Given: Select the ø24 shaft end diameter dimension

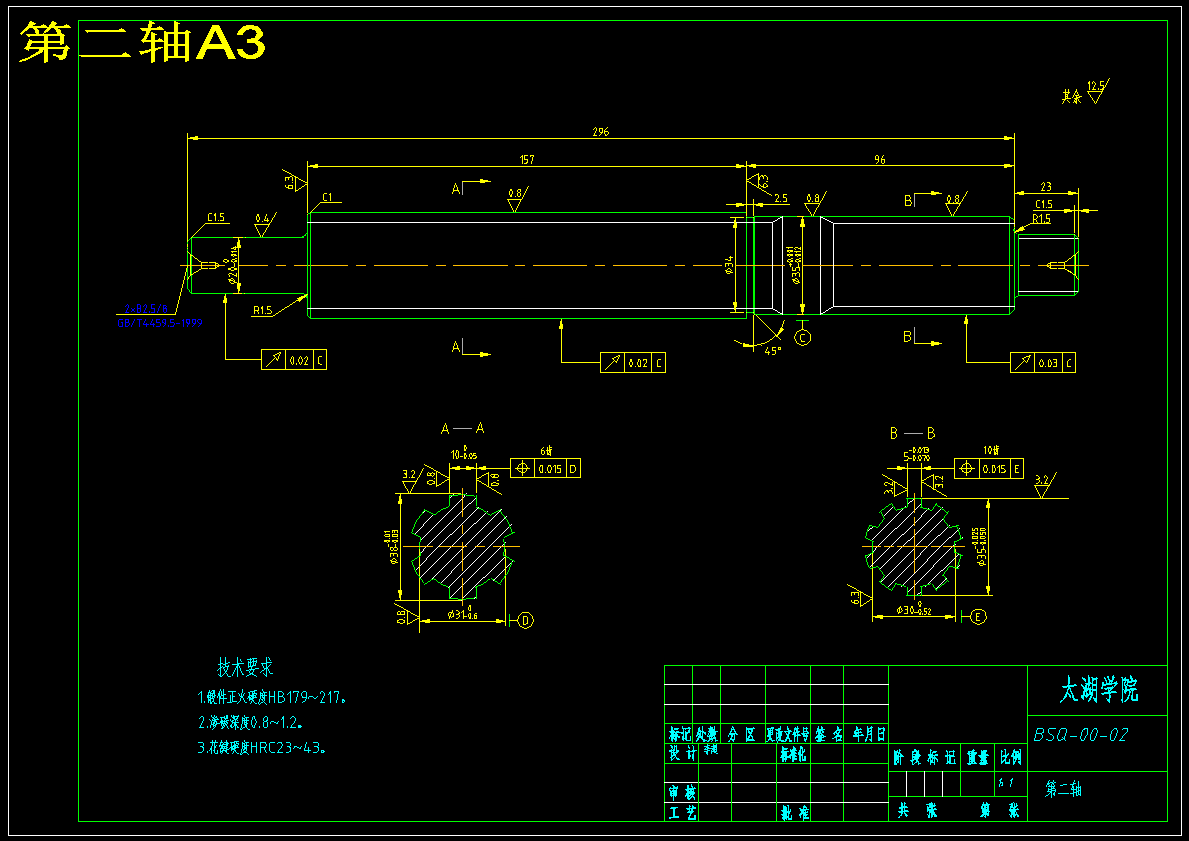Looking at the screenshot, I should click(234, 266).
